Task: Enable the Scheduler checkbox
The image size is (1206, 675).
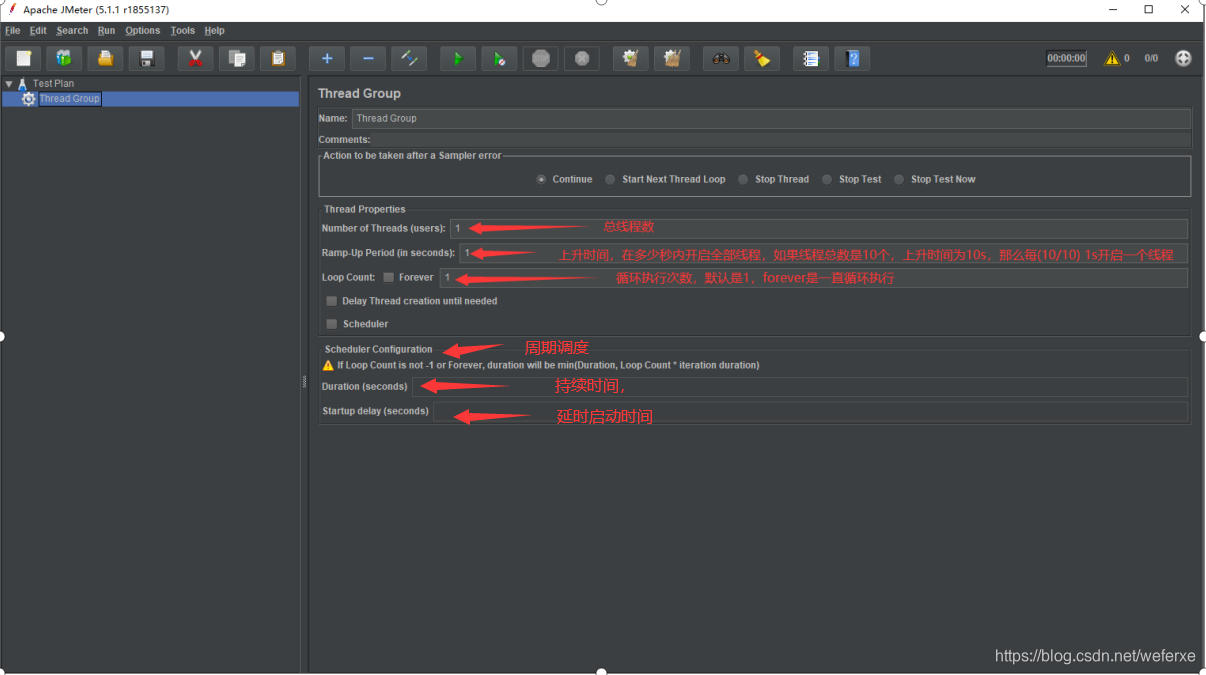Action: (332, 324)
